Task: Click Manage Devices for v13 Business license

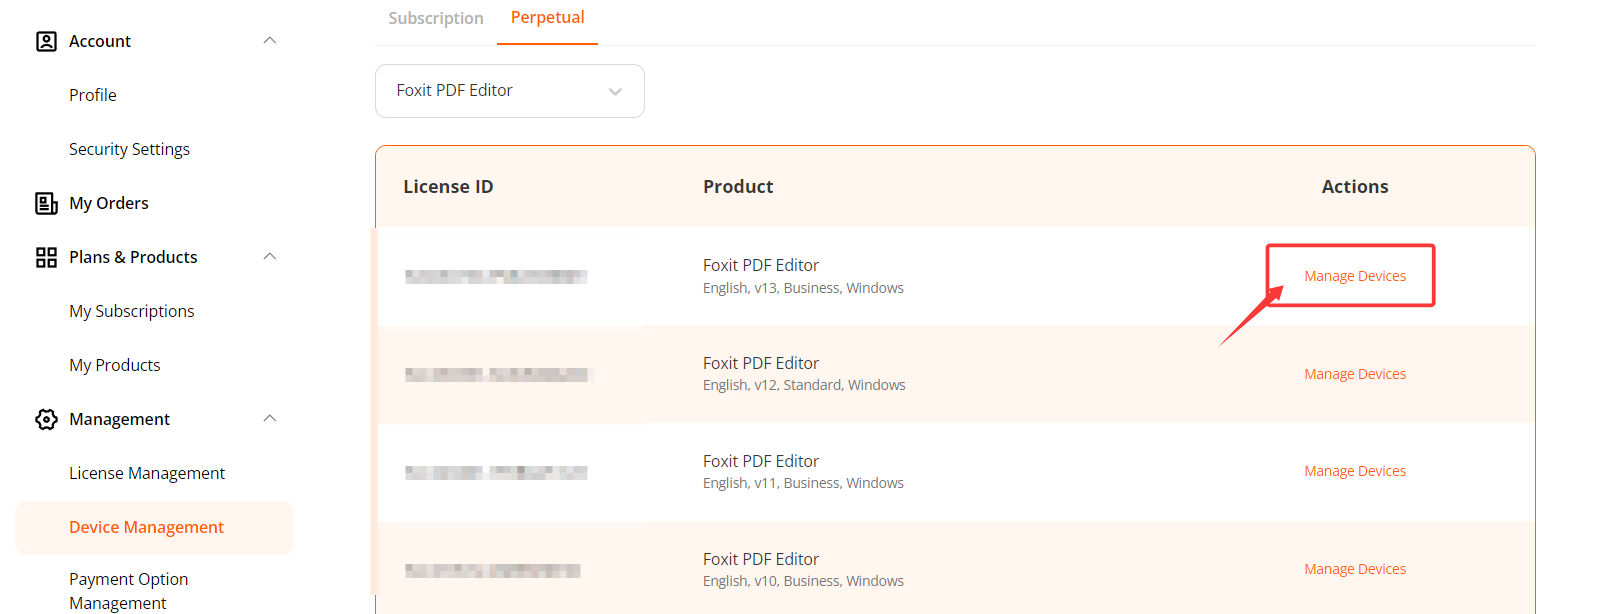Action: (x=1355, y=276)
